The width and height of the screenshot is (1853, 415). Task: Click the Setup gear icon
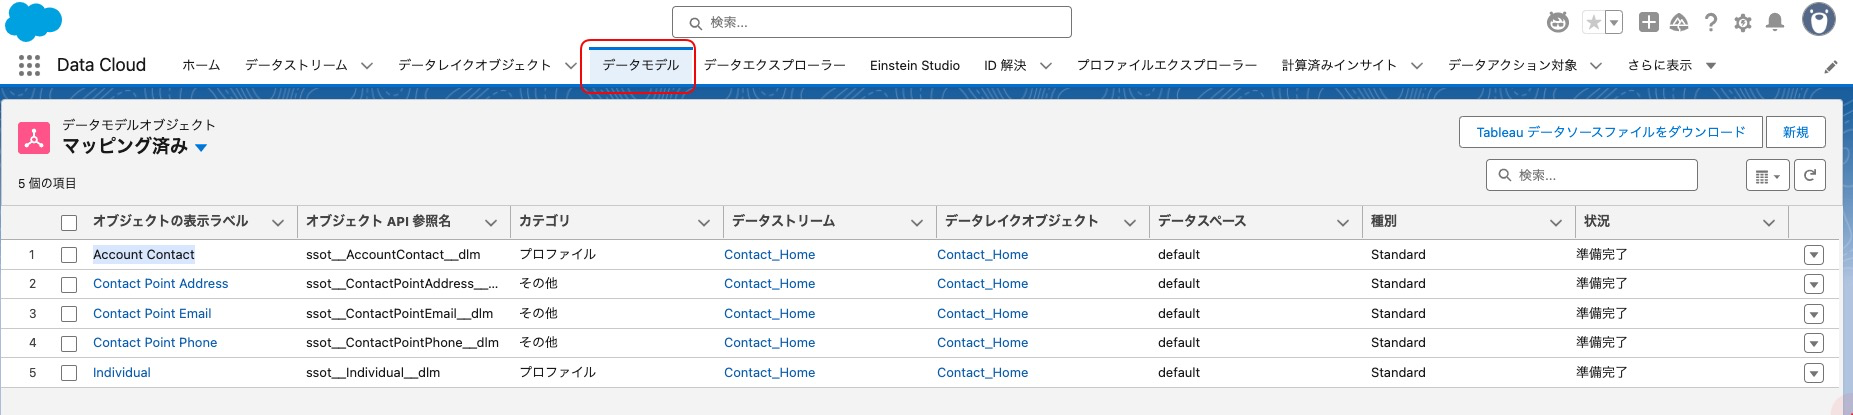click(1743, 22)
